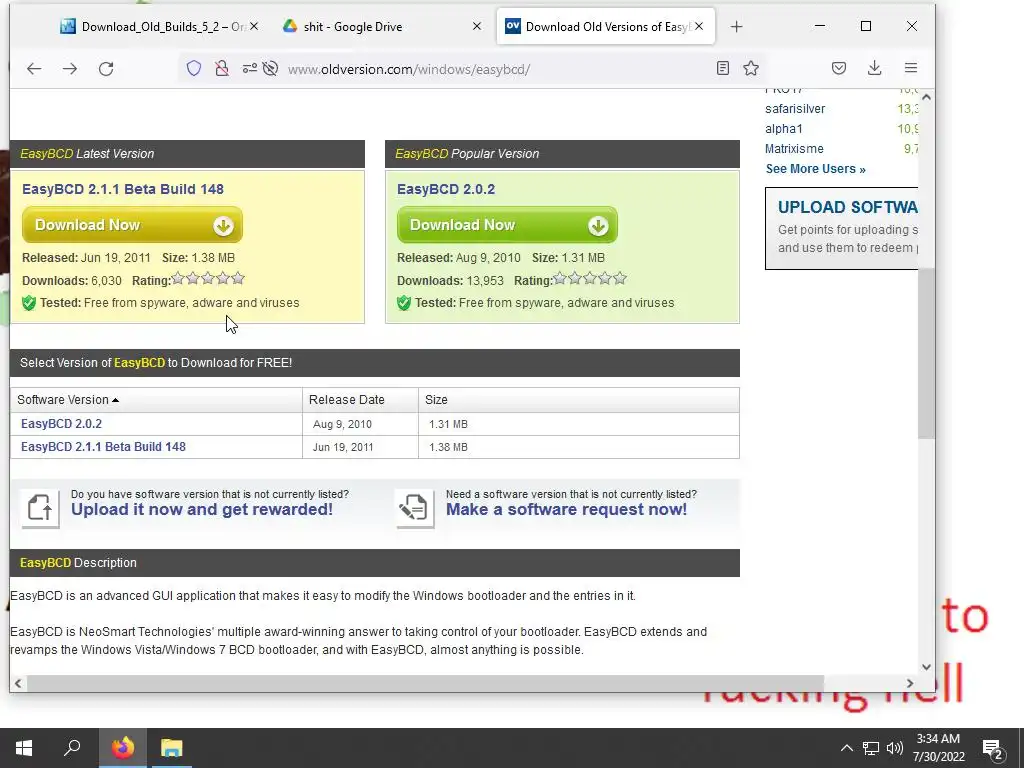1024x768 pixels.
Task: Click the software request document icon
Action: [x=415, y=507]
